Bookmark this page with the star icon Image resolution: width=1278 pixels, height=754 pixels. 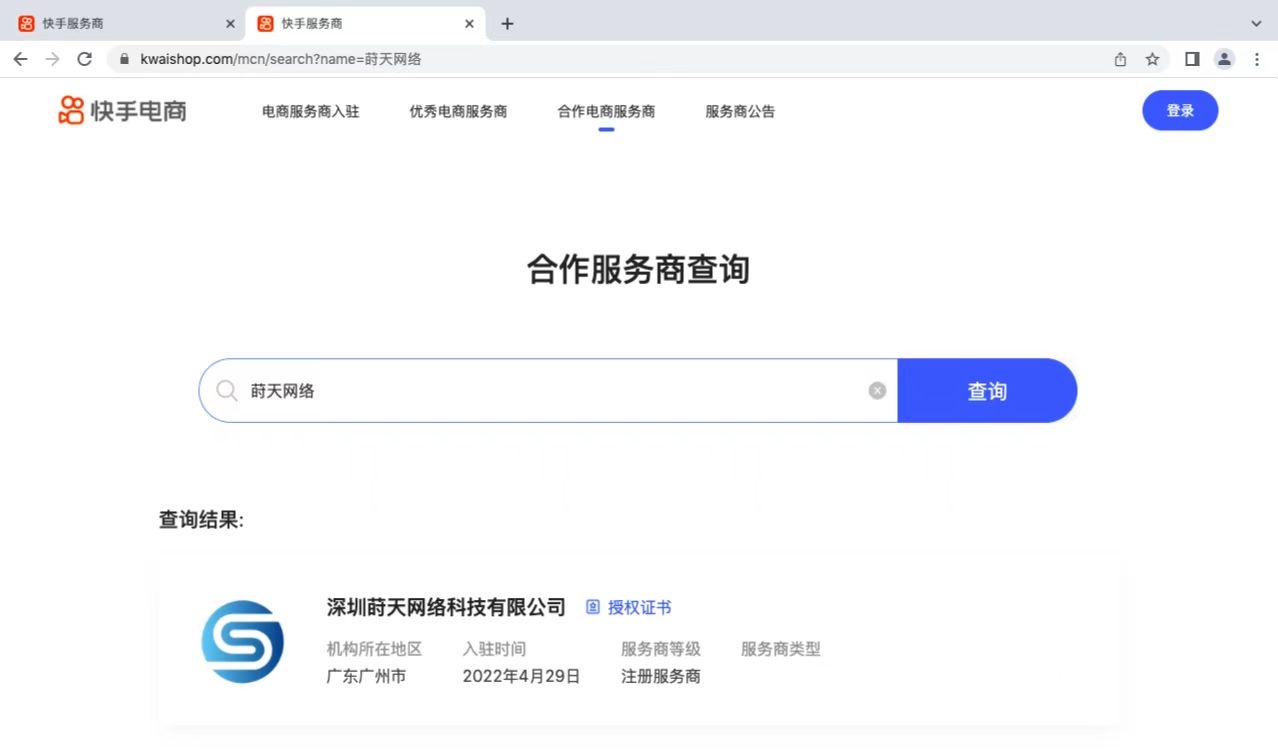(x=1152, y=59)
